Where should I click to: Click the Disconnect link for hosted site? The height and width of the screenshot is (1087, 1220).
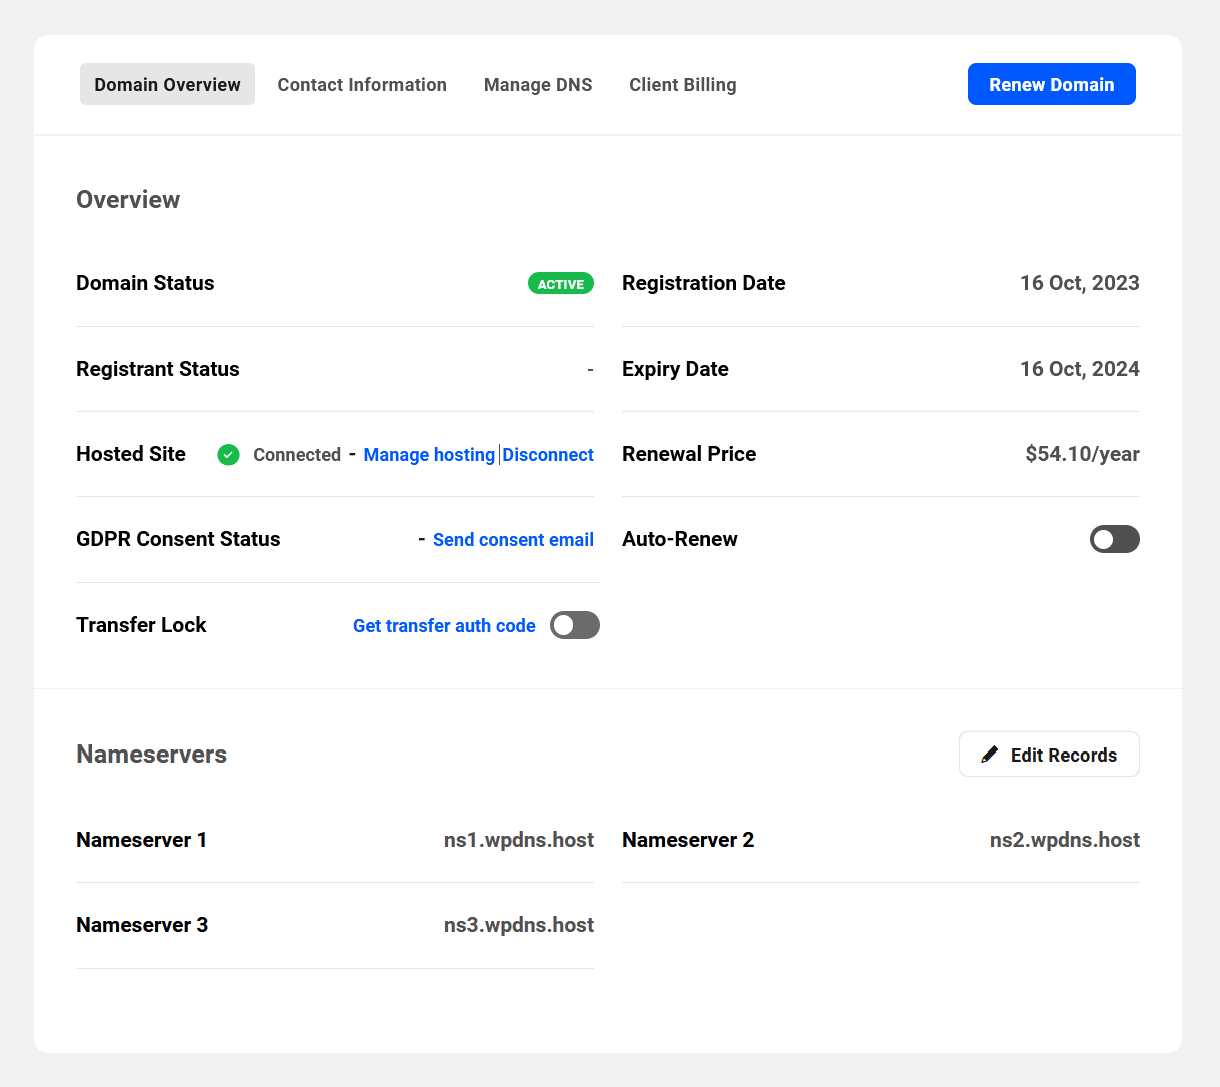[548, 455]
